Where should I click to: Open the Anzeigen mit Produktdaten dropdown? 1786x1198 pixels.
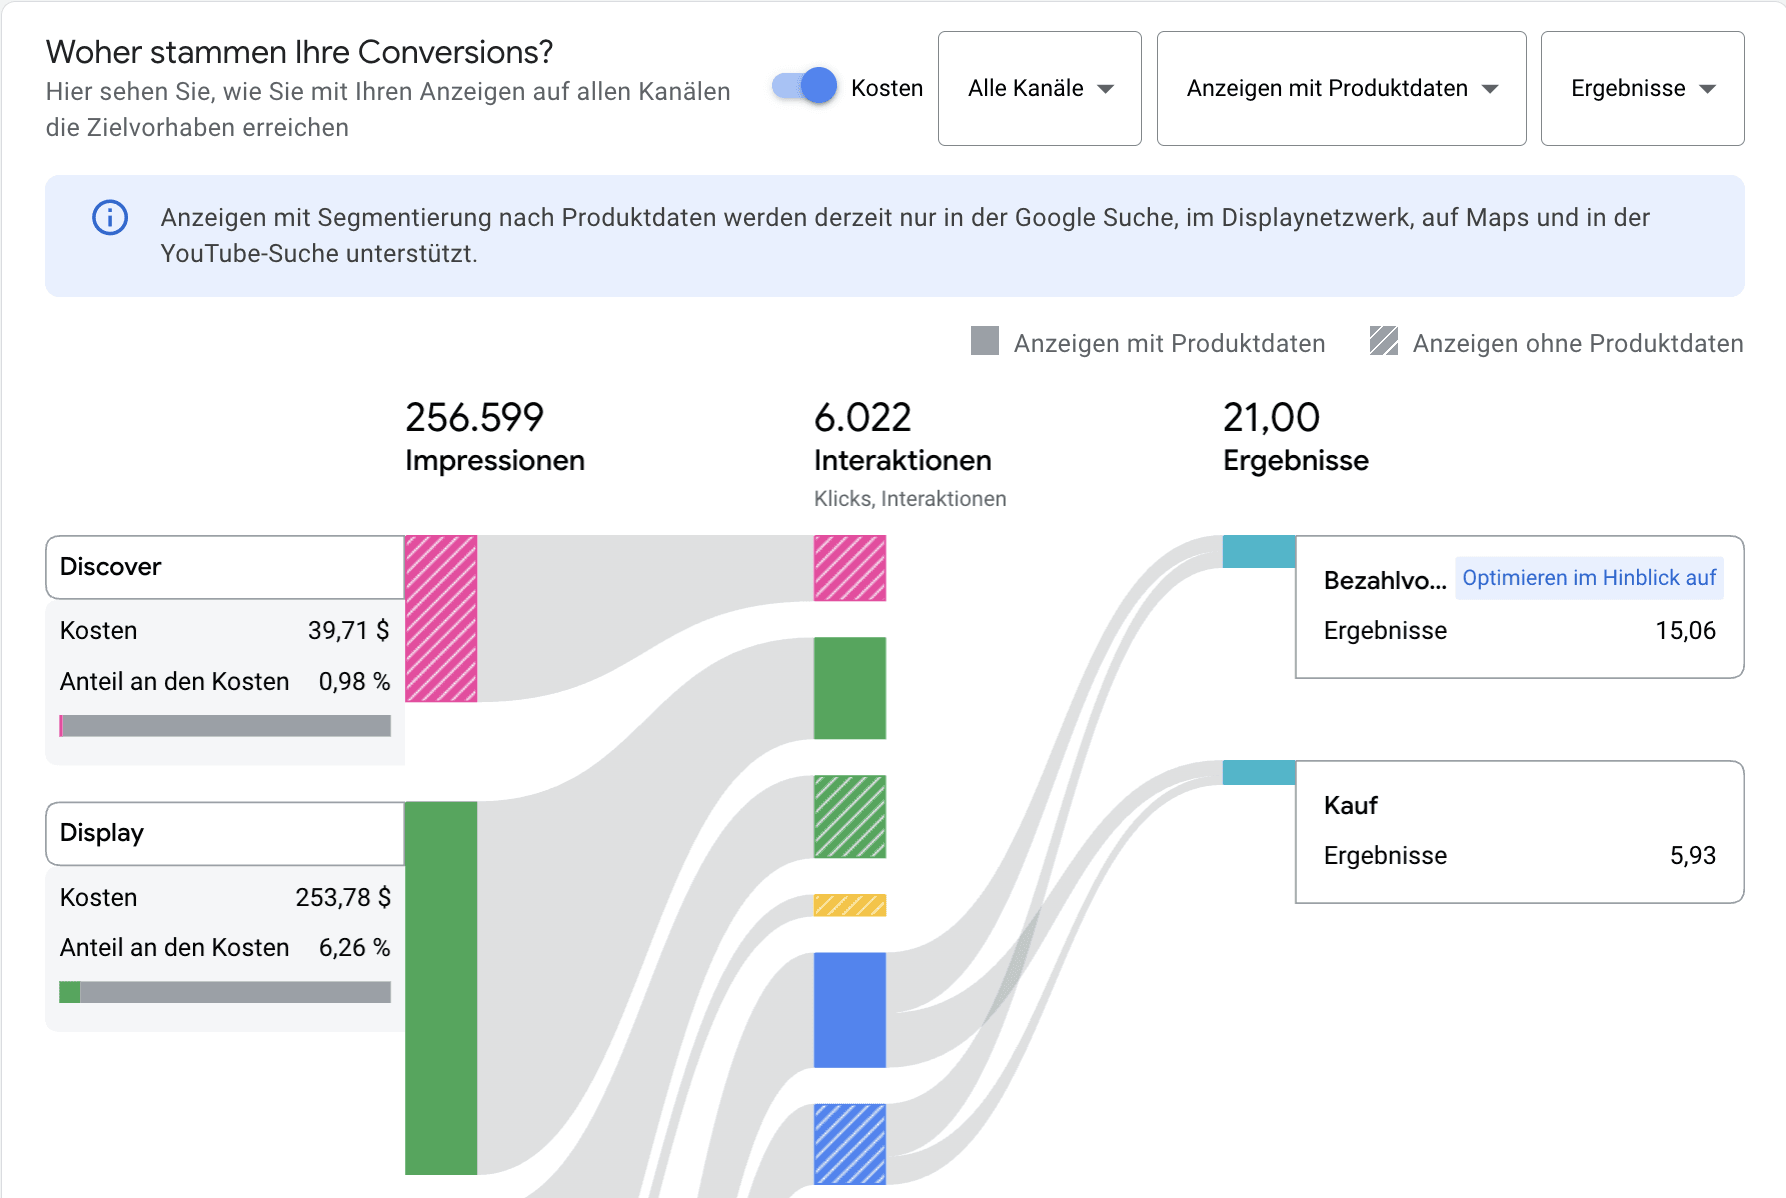(1340, 88)
